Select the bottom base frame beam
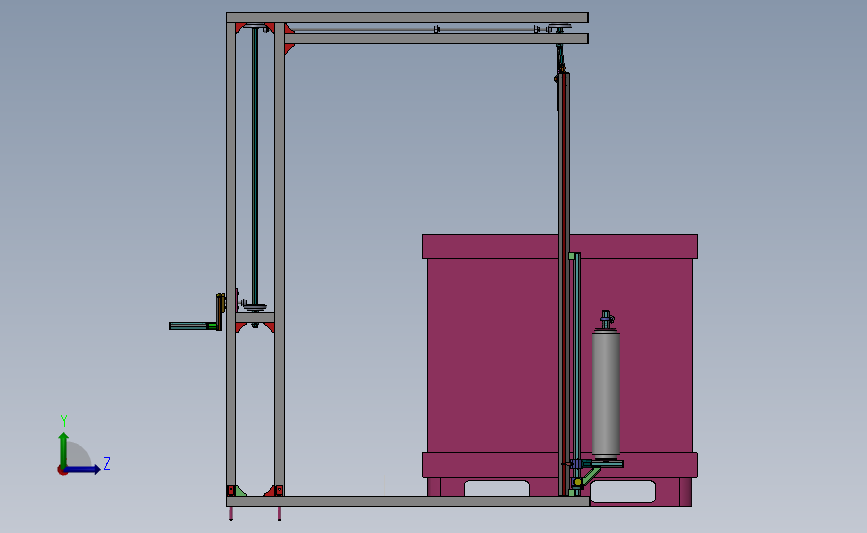The width and height of the screenshot is (867, 533). click(x=408, y=501)
